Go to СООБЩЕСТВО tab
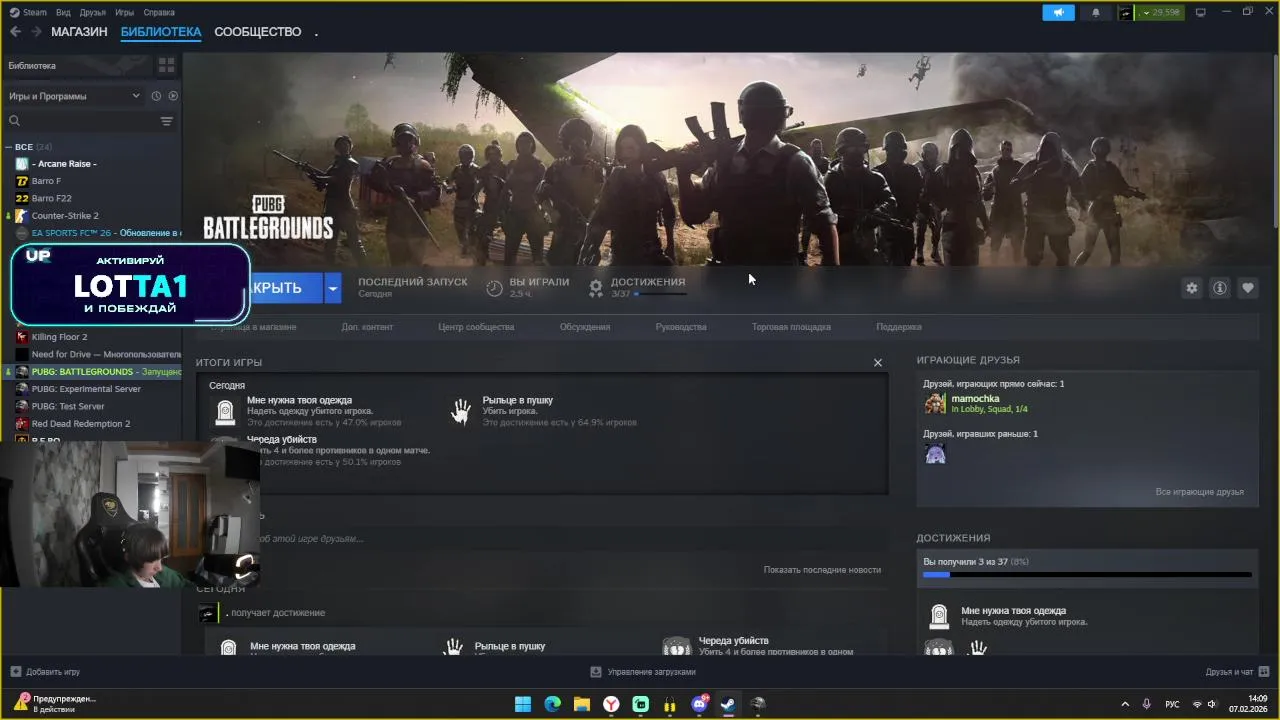The image size is (1280, 720). point(257,32)
